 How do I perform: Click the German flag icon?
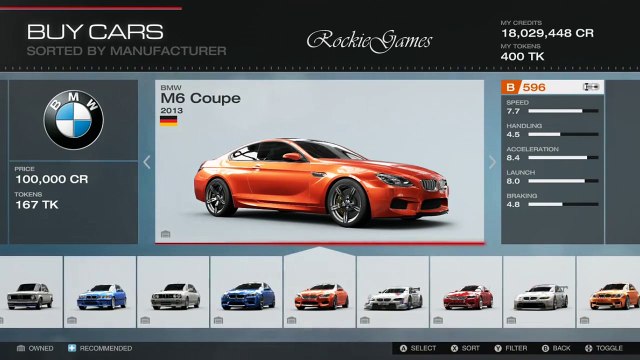169,121
